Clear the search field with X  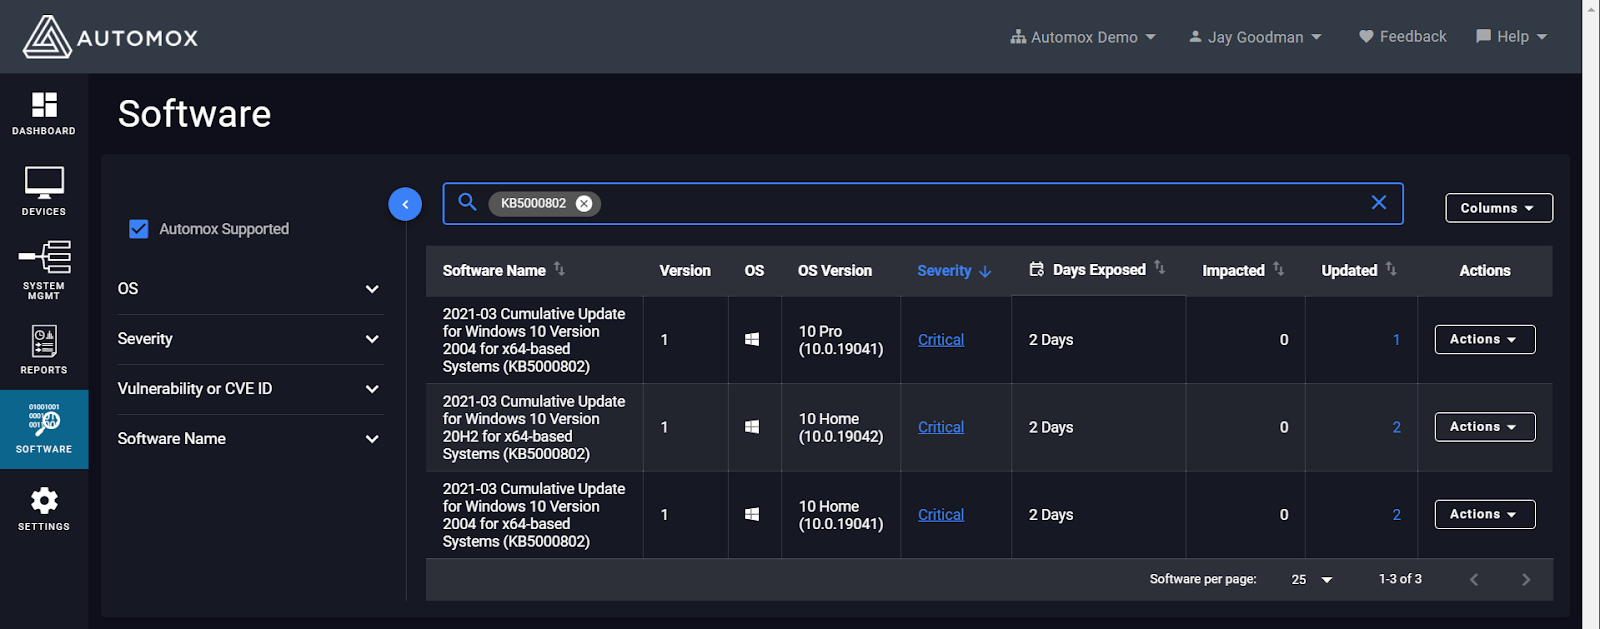click(x=1379, y=202)
